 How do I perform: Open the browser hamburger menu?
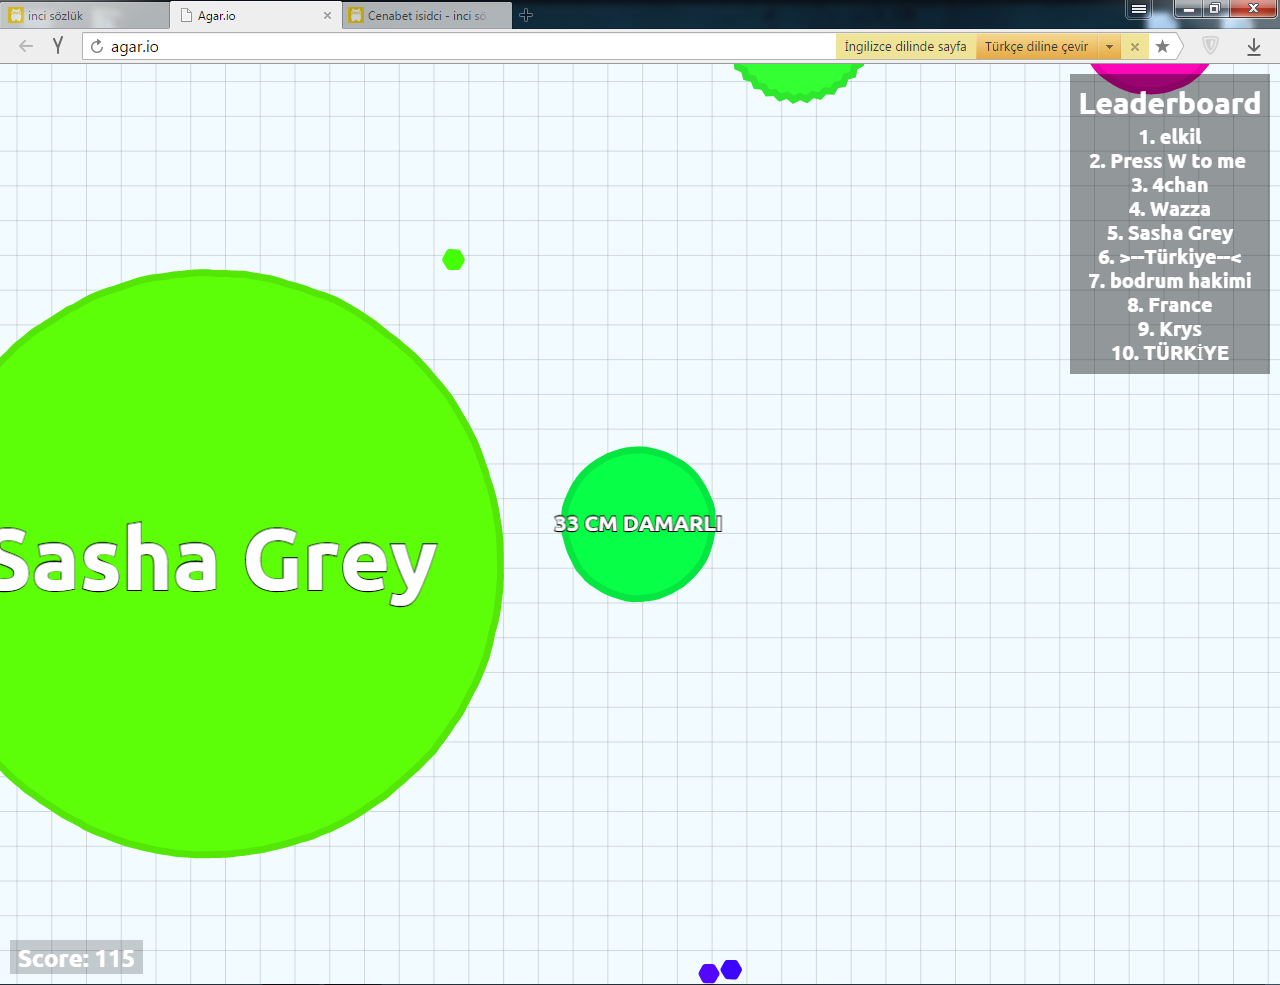[x=1139, y=9]
